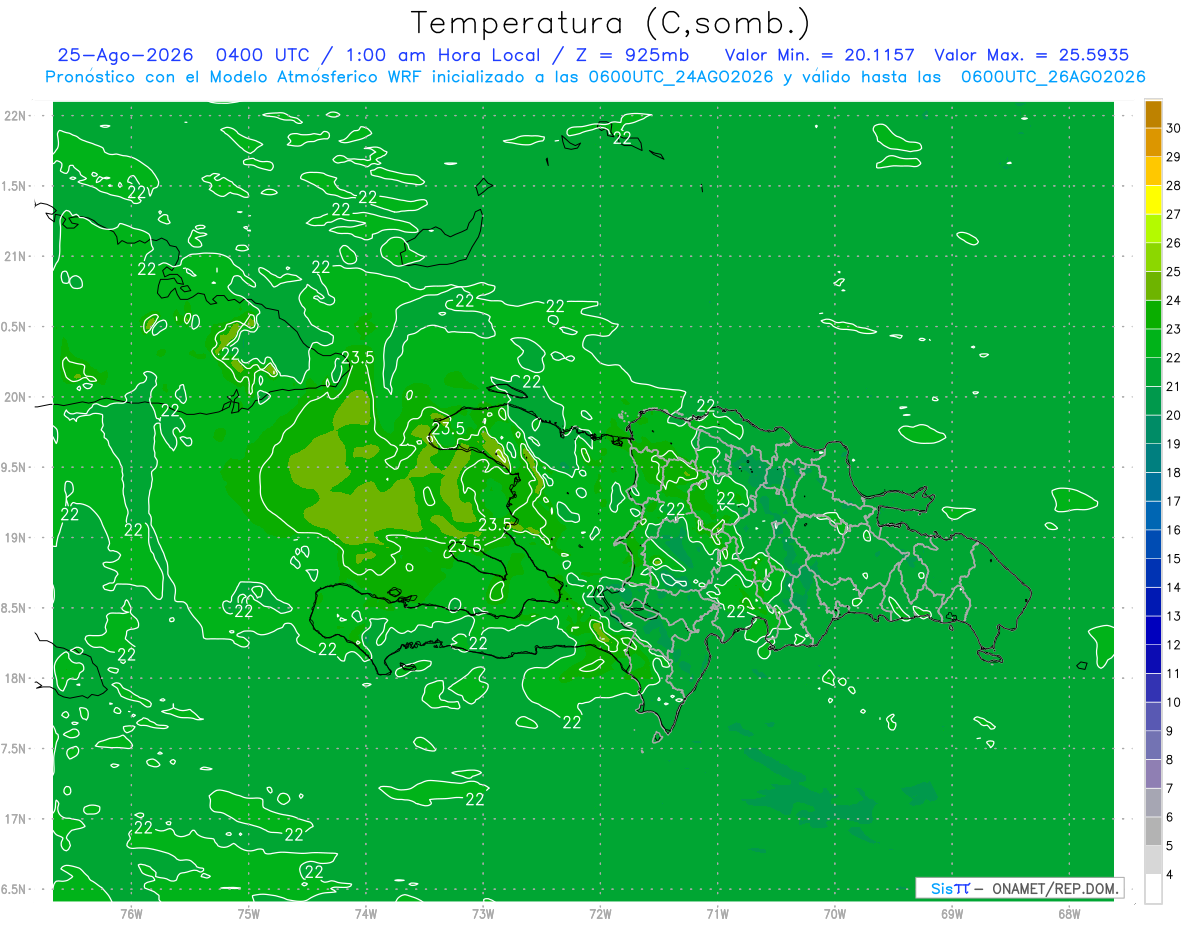Click the color scale label "27"
Viewport: 1200px width, 927px height.
point(1174,214)
